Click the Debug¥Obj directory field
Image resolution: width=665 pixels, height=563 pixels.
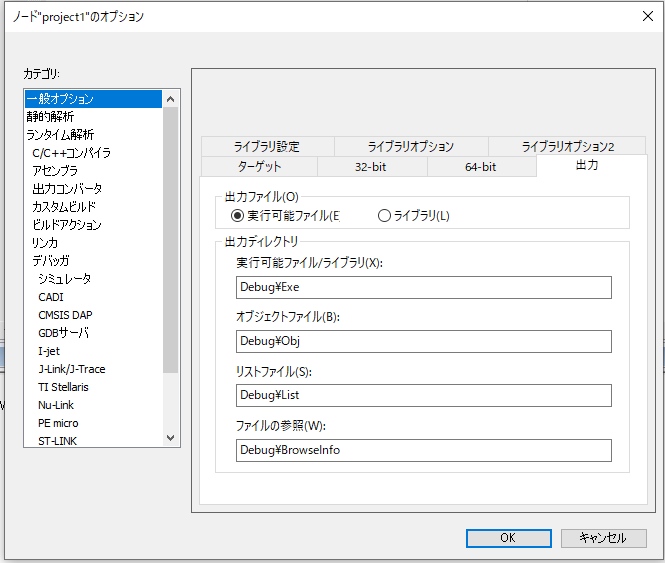coord(424,341)
